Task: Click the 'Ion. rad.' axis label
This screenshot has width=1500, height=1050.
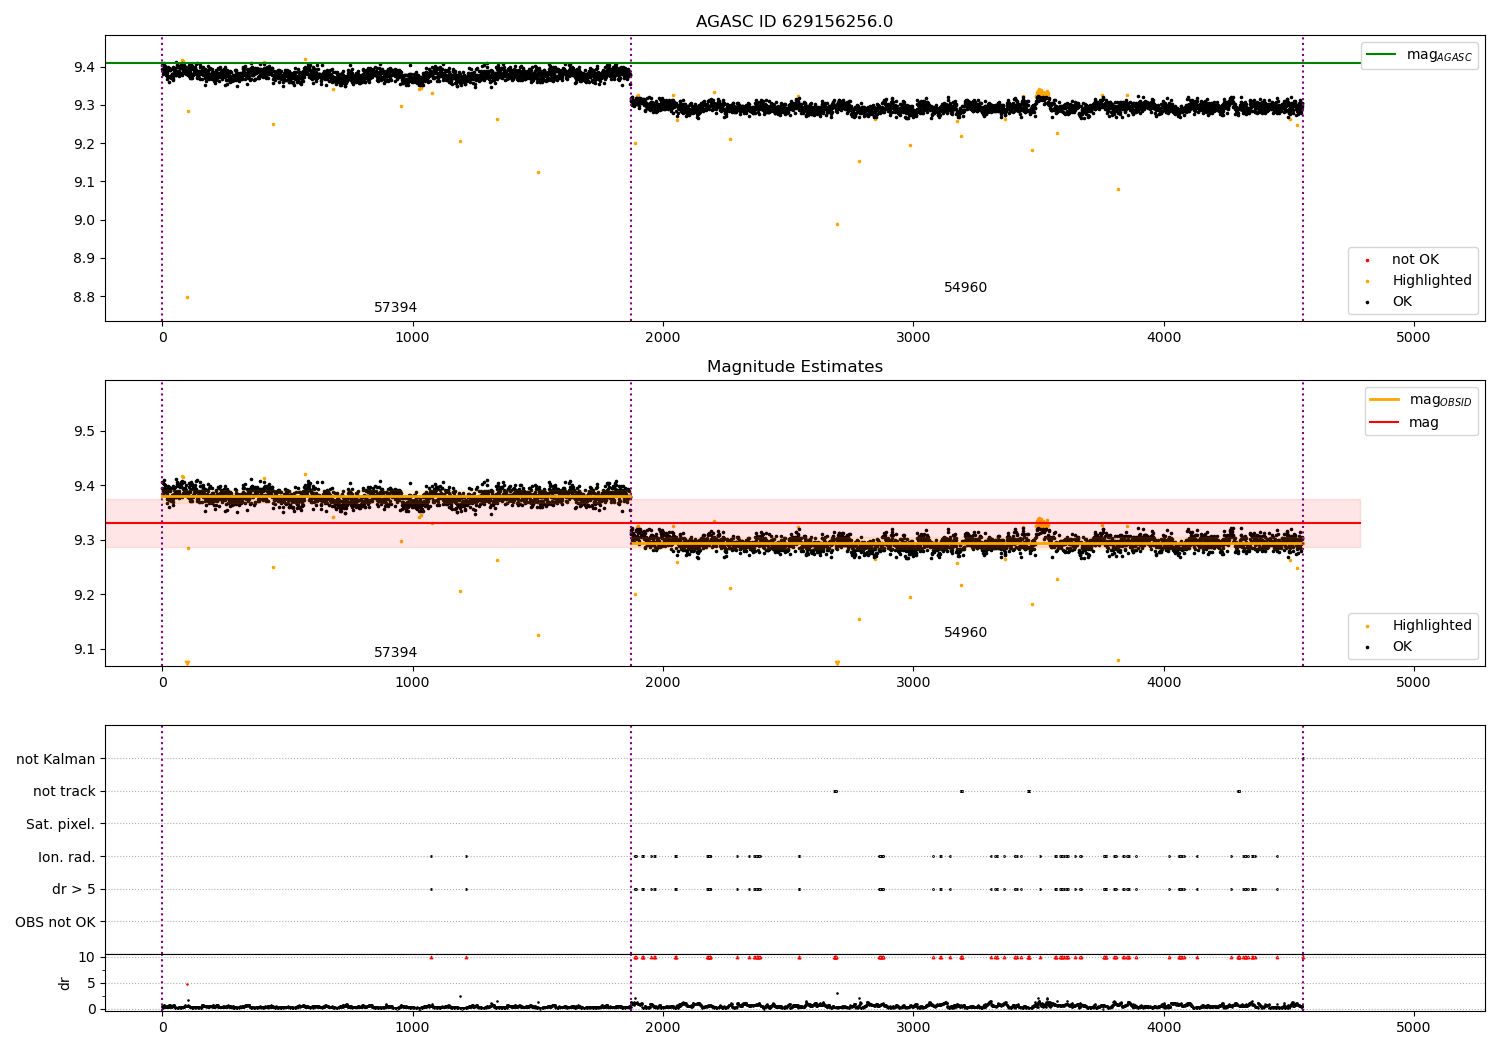Action: 67,857
